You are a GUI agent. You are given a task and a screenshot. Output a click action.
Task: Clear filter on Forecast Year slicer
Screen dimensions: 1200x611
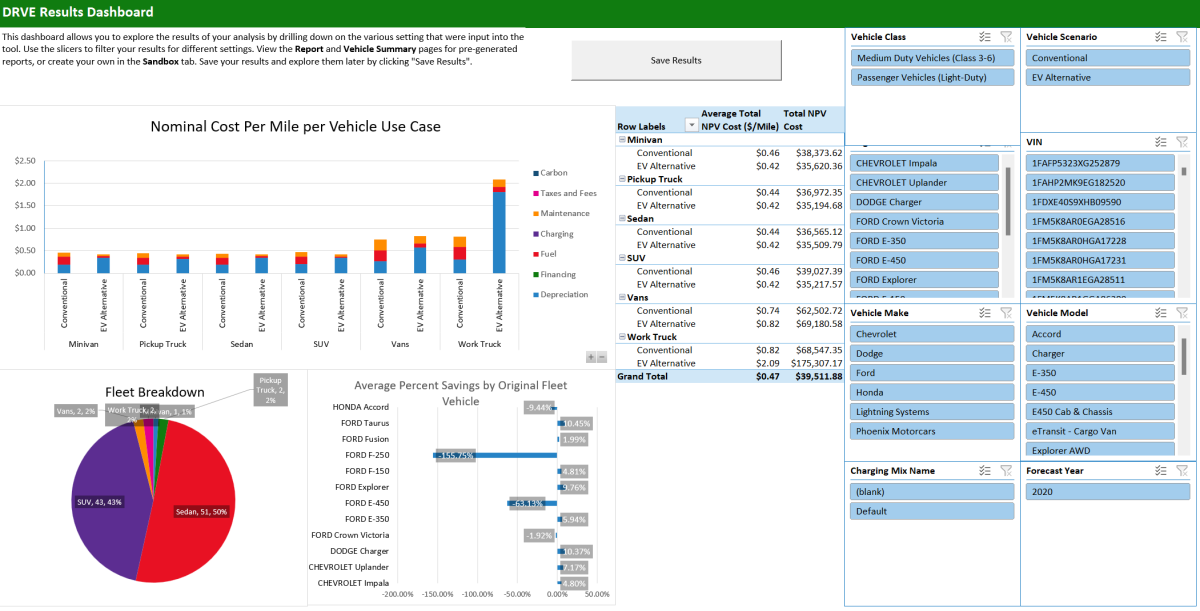(x=1182, y=470)
